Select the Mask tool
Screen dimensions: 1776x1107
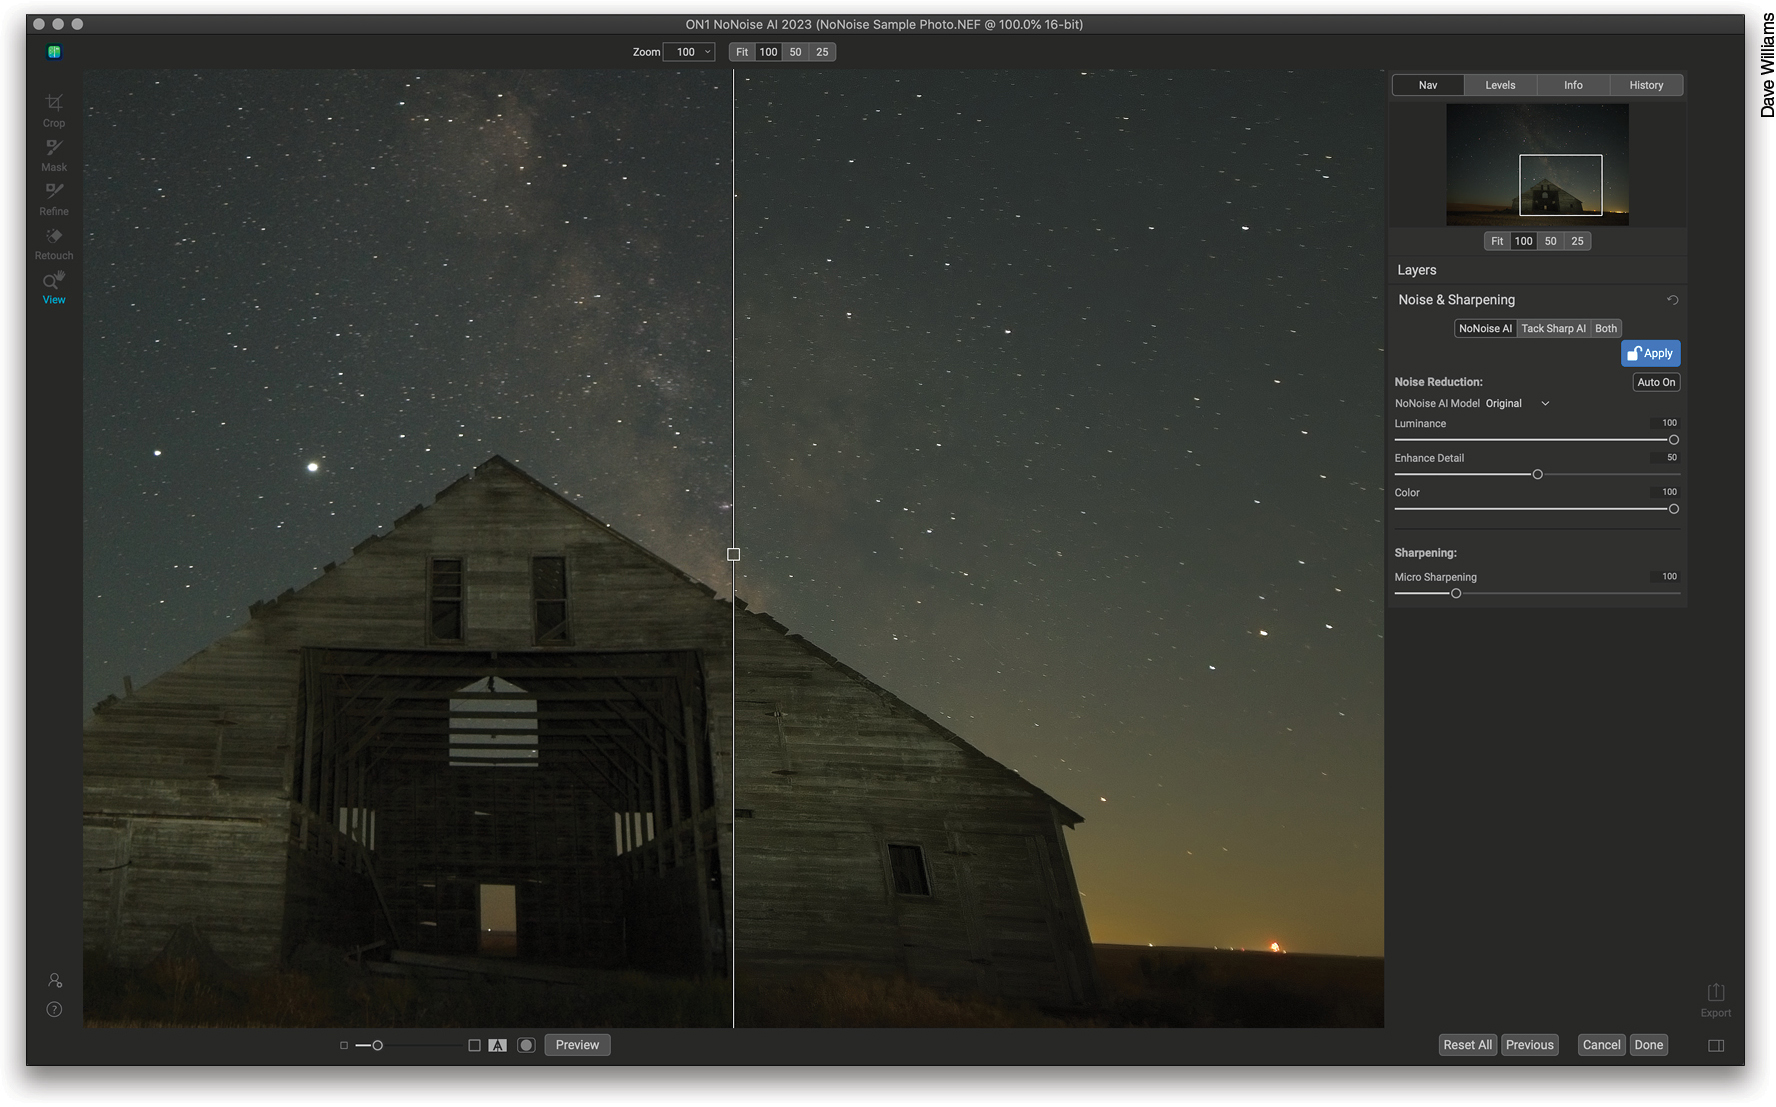(x=53, y=155)
